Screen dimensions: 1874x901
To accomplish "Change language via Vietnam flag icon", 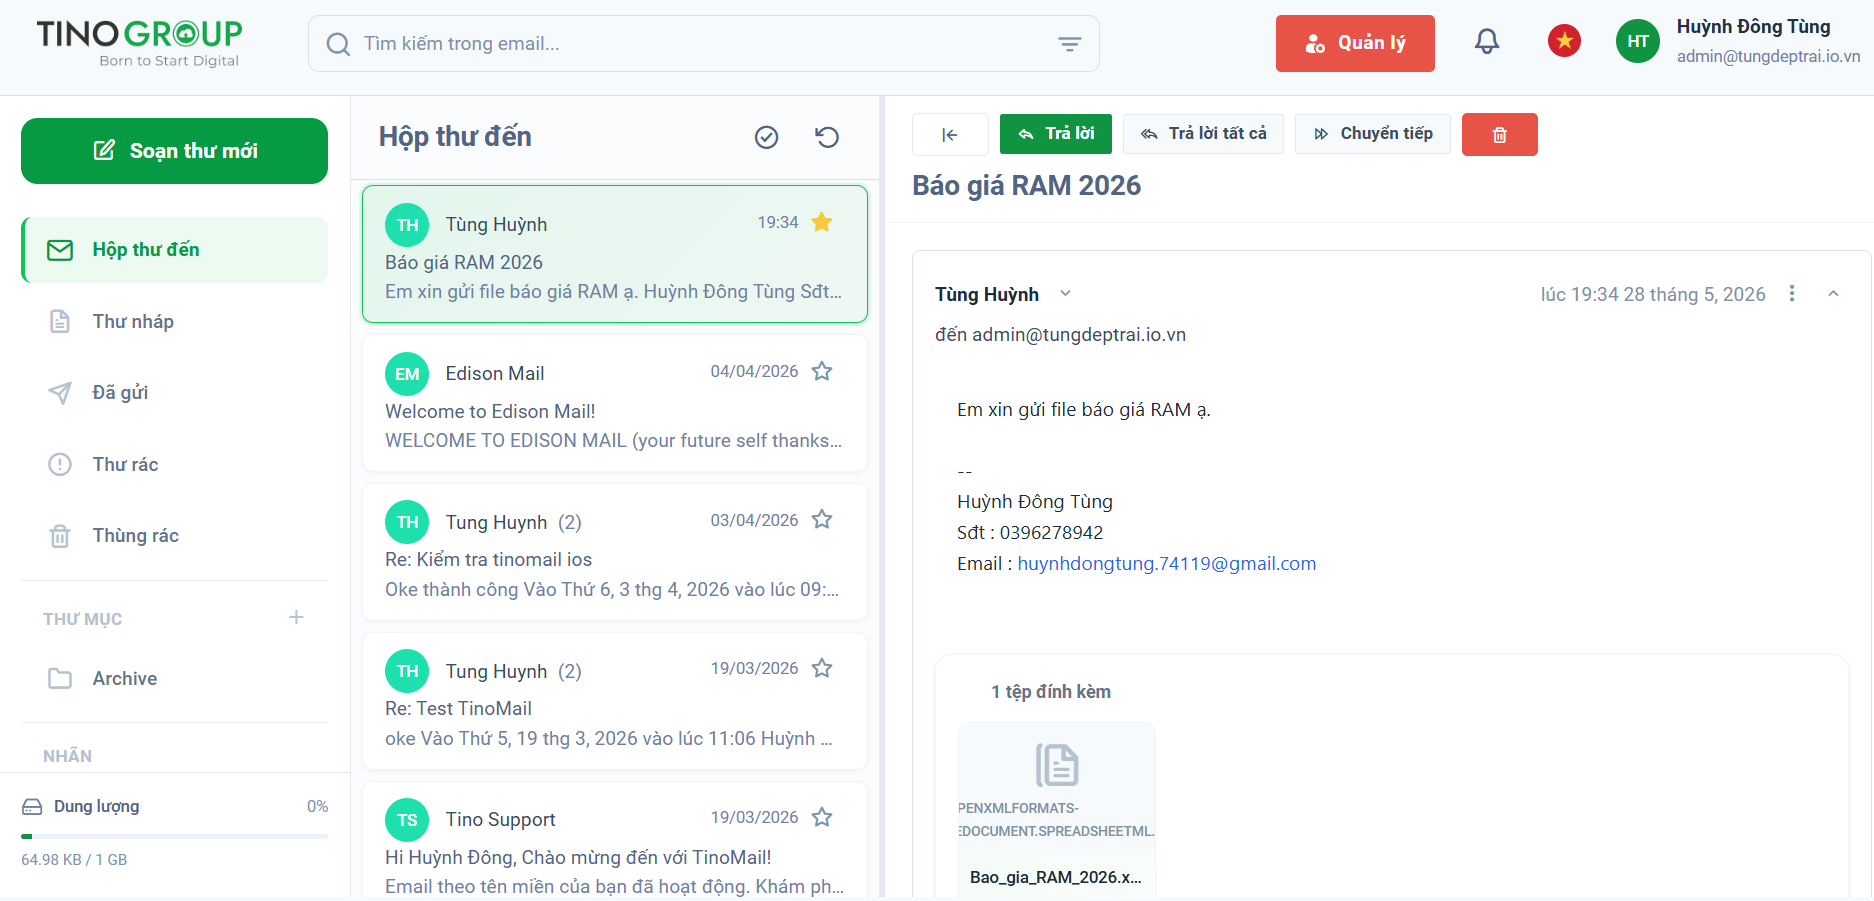I will click(1564, 41).
